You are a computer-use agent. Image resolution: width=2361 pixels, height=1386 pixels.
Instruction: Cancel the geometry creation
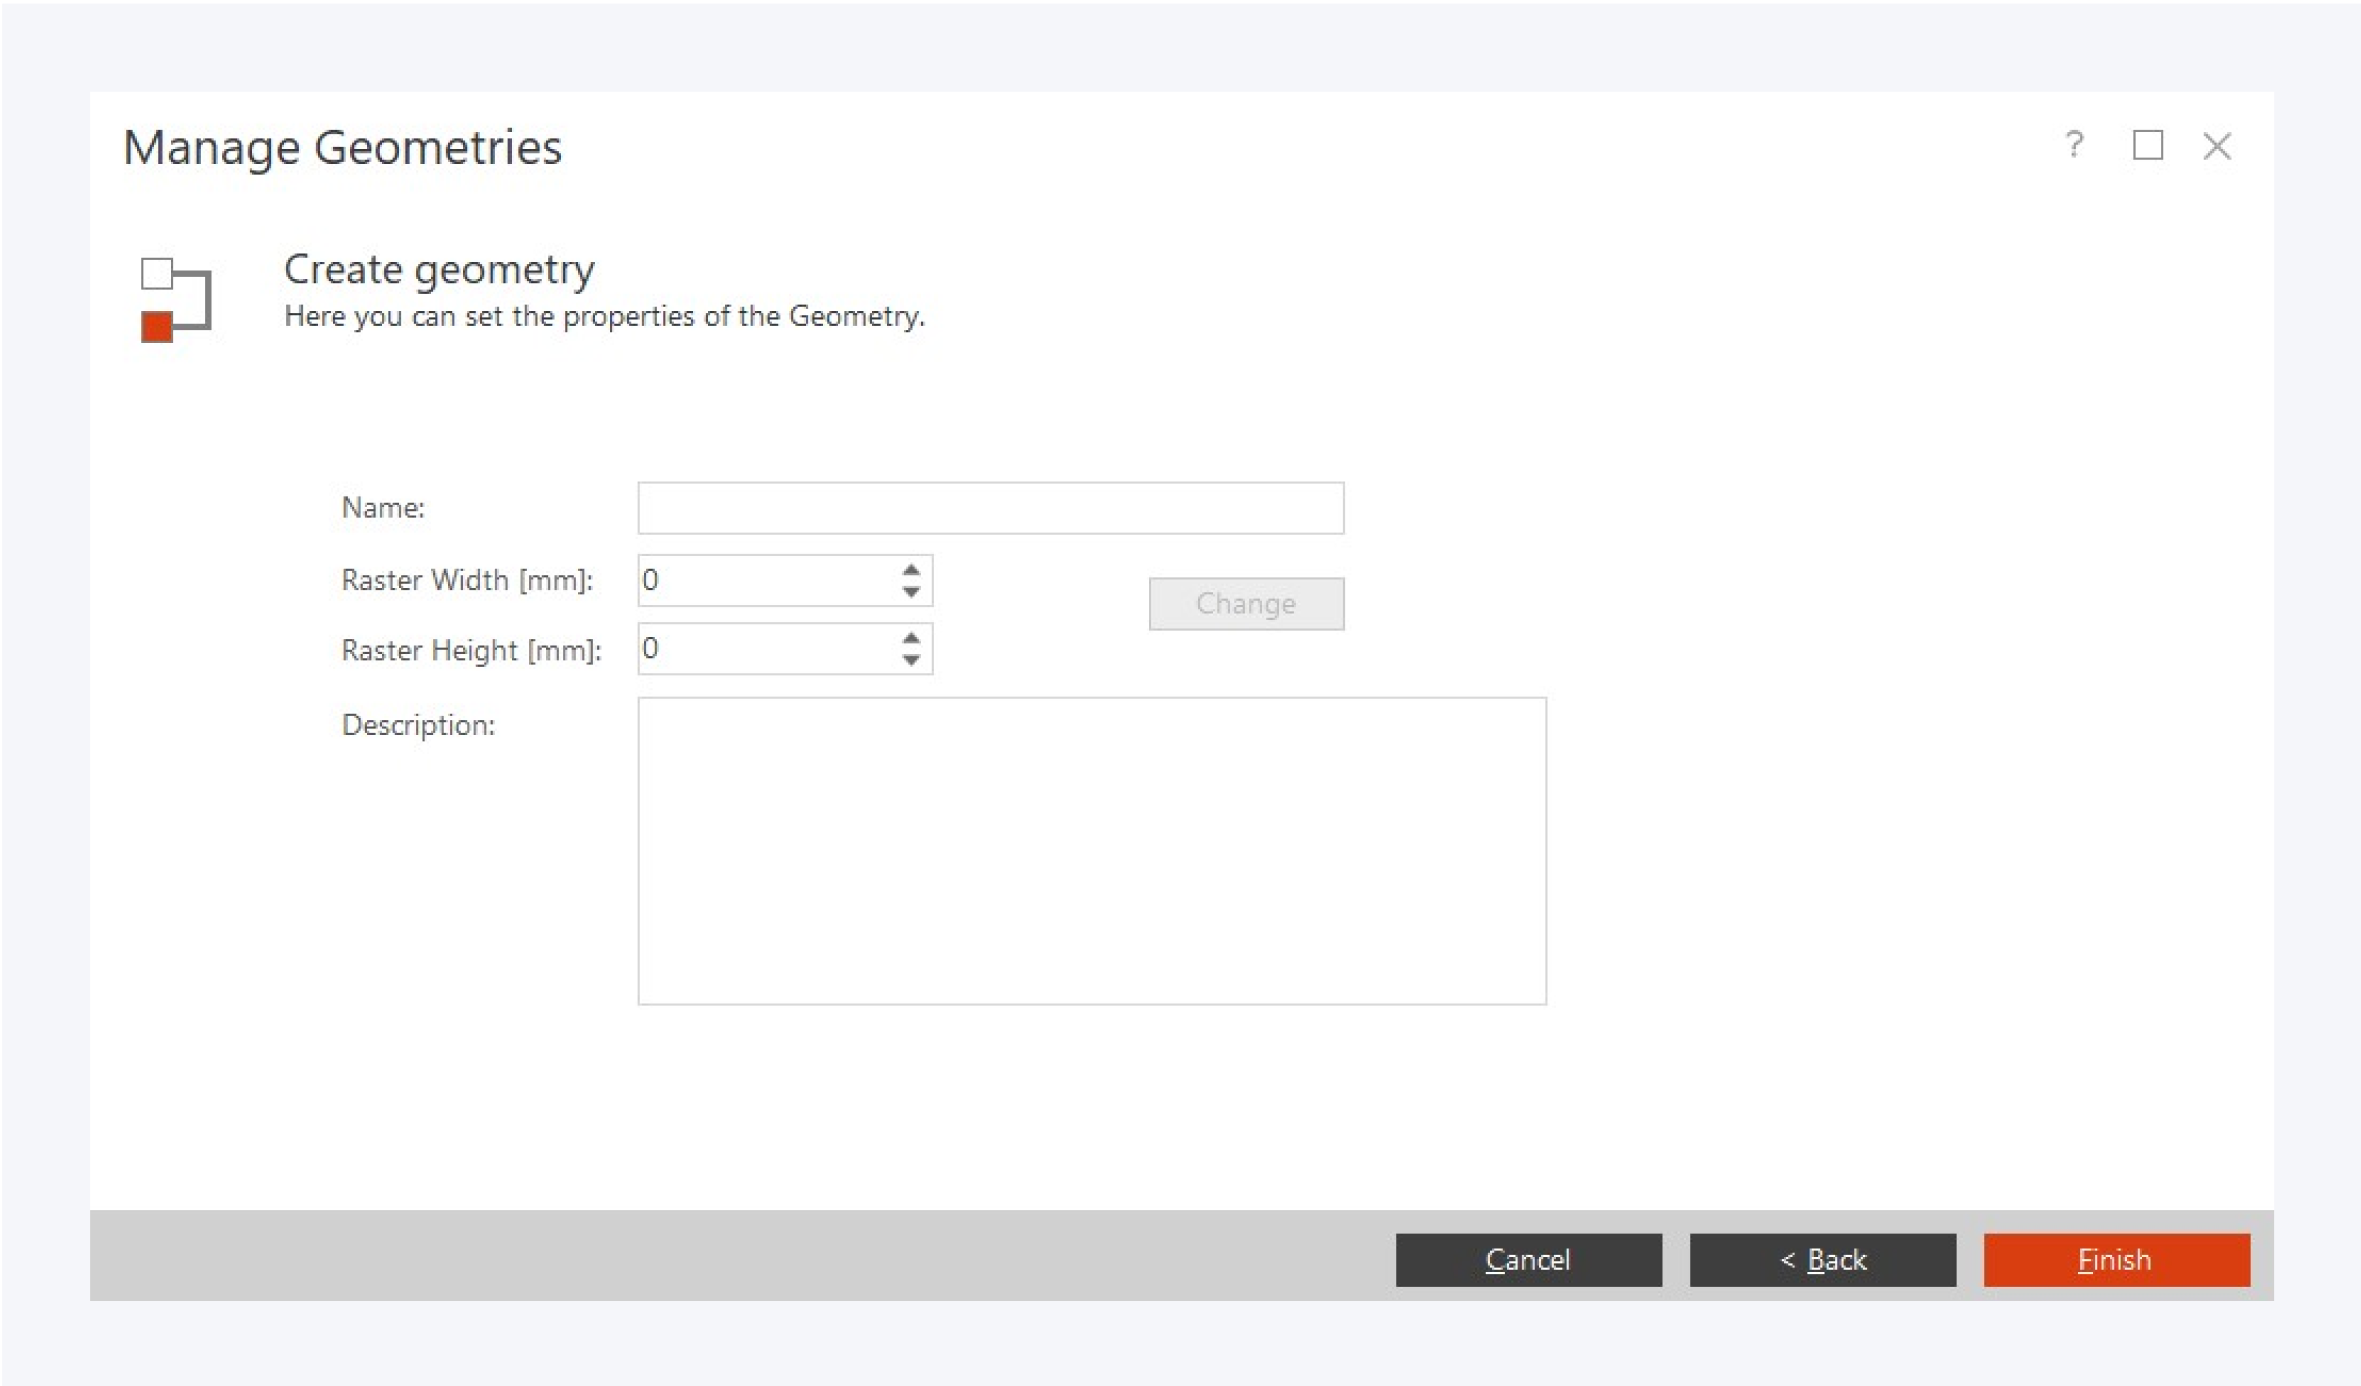(1528, 1259)
